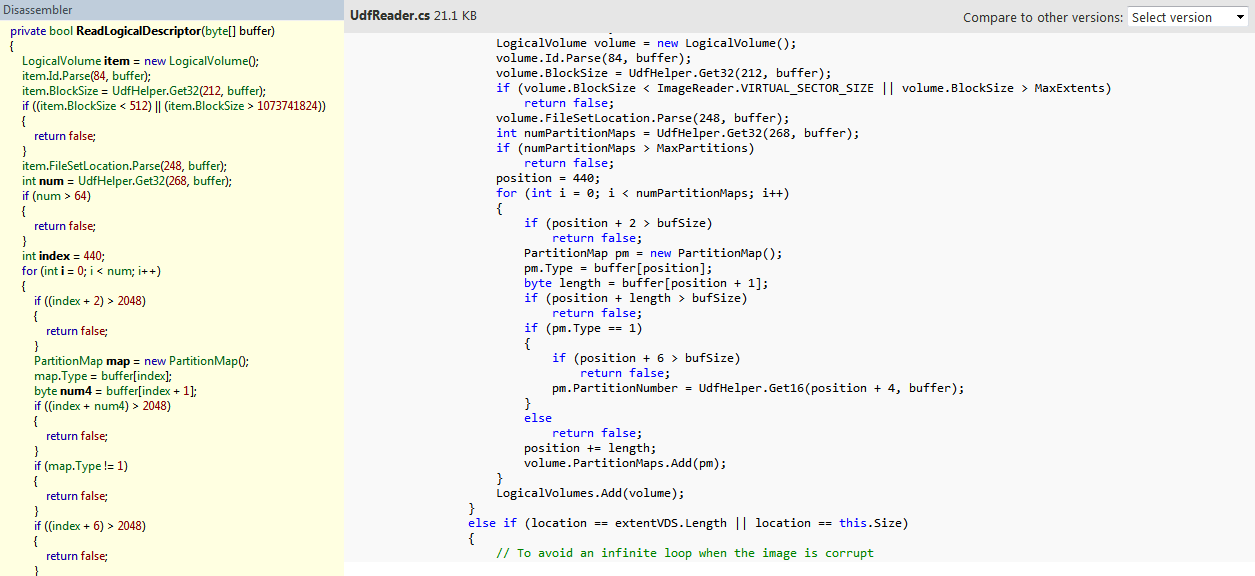Click 'int index = 440;' line
This screenshot has width=1255, height=576.
coord(63,256)
